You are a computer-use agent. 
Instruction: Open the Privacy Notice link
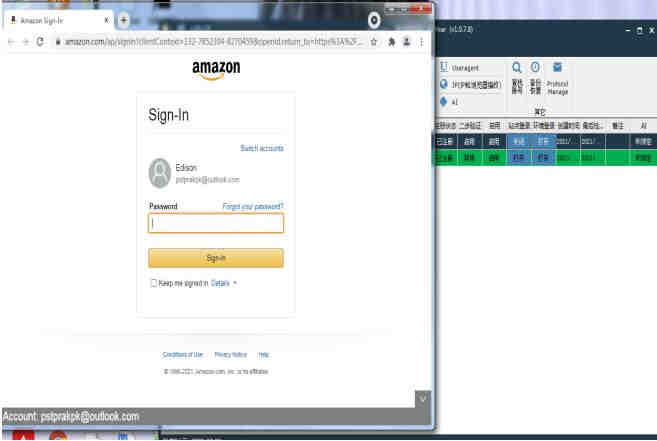coord(230,355)
